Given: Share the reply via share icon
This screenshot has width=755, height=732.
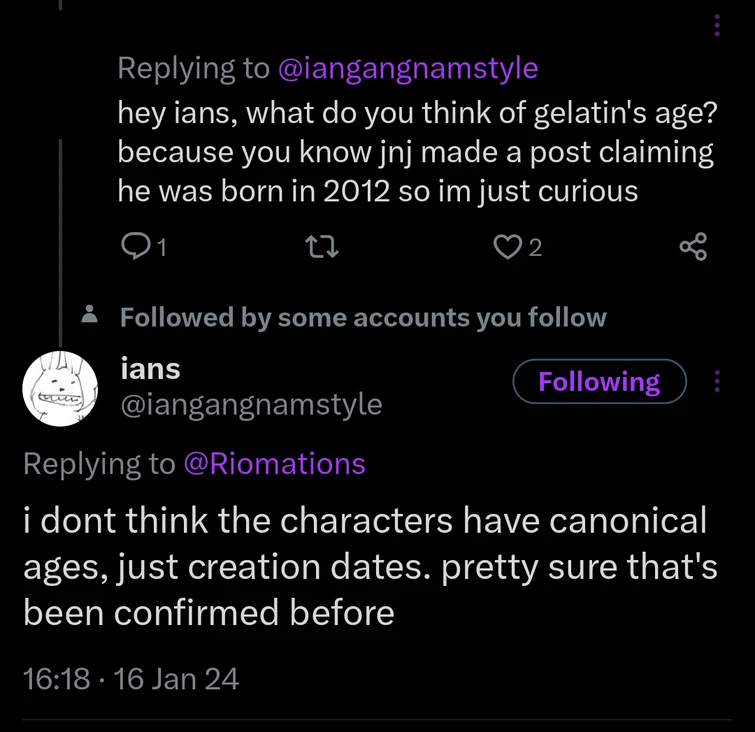Looking at the screenshot, I should (x=692, y=246).
